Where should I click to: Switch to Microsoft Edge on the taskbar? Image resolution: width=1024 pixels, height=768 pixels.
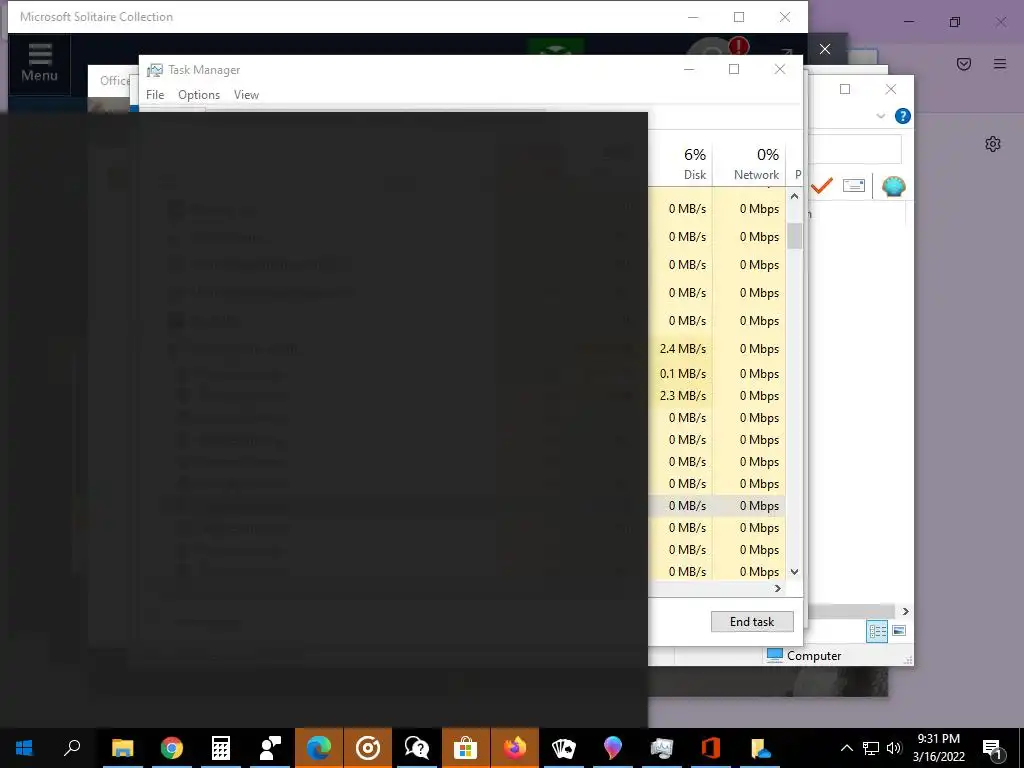pos(319,748)
